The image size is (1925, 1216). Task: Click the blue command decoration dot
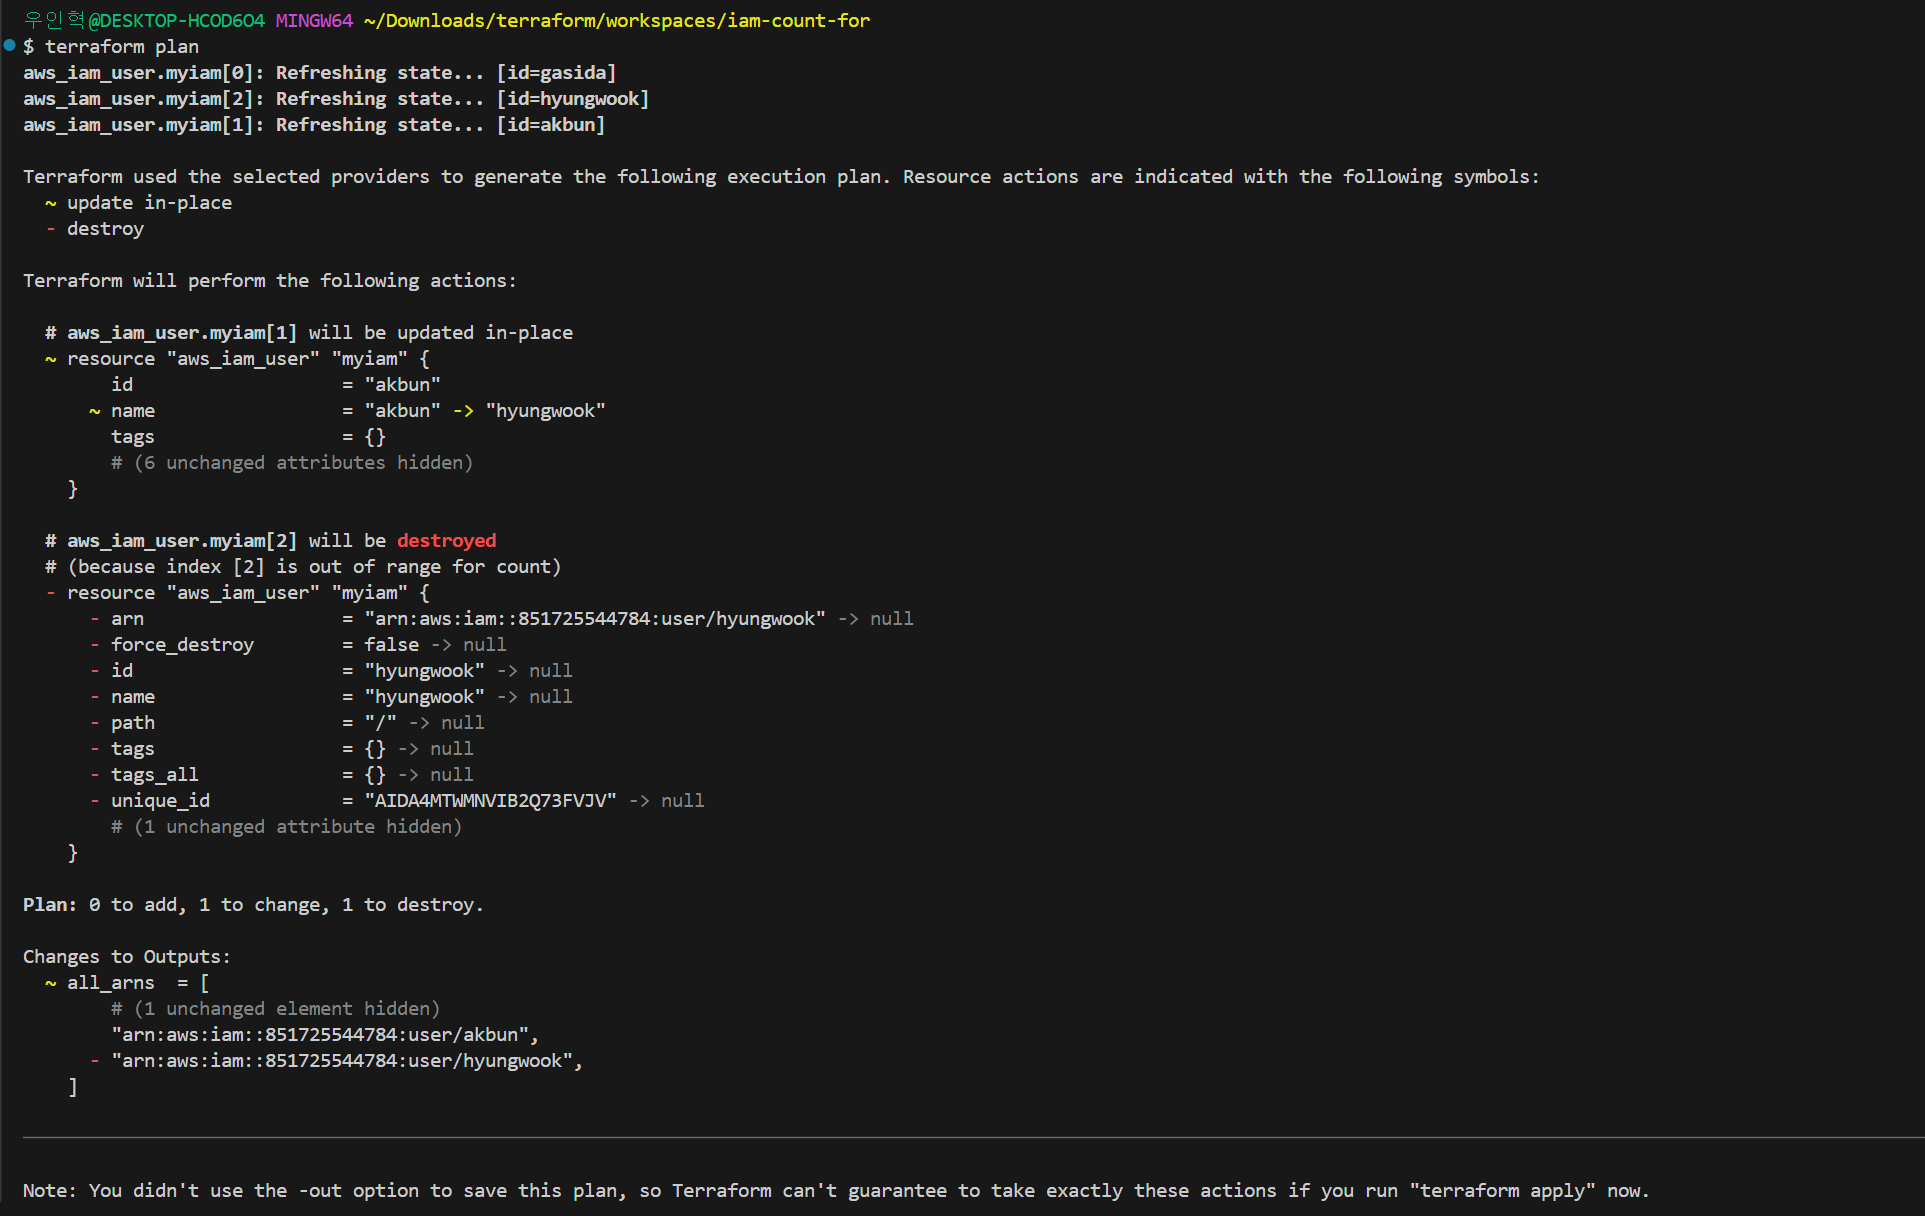[9, 45]
